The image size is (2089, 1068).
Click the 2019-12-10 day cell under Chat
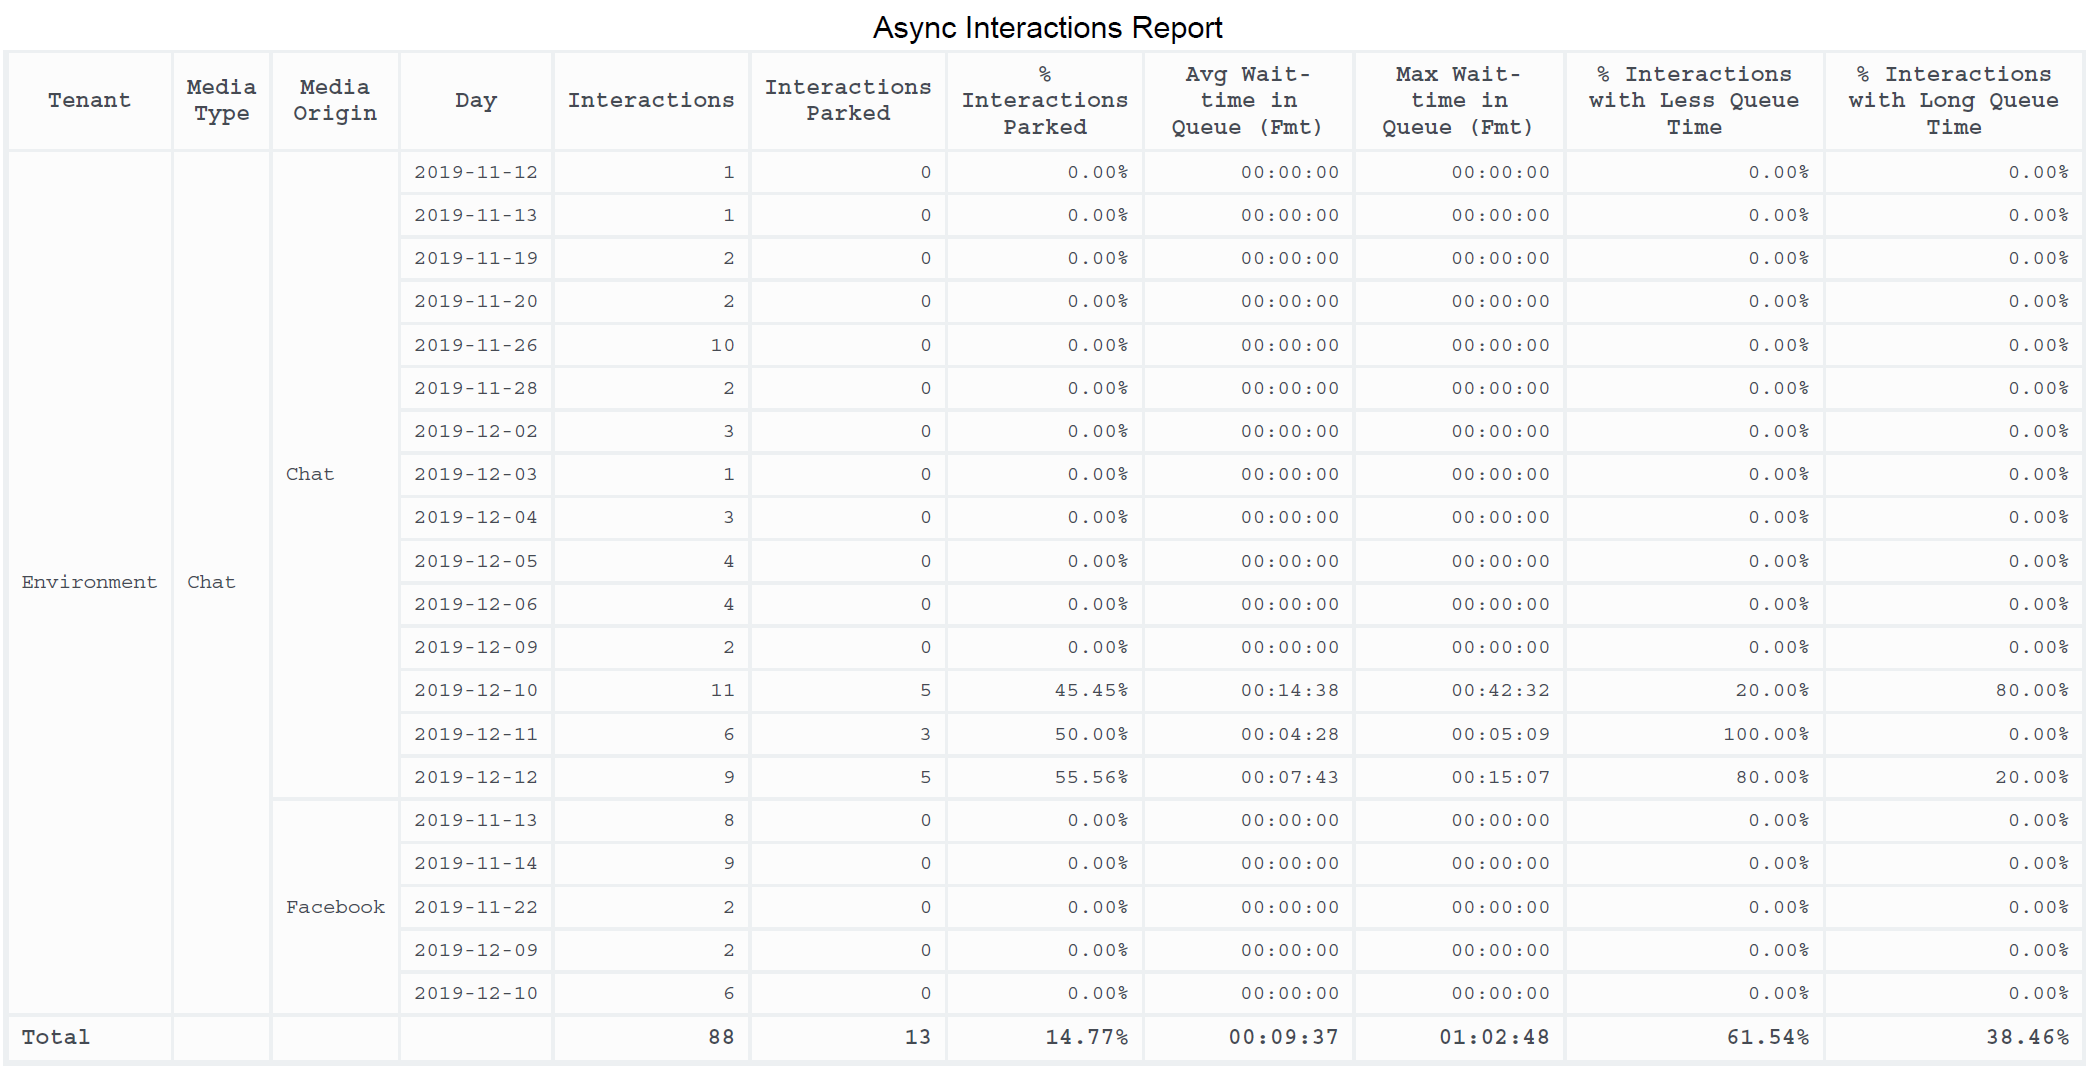476,690
